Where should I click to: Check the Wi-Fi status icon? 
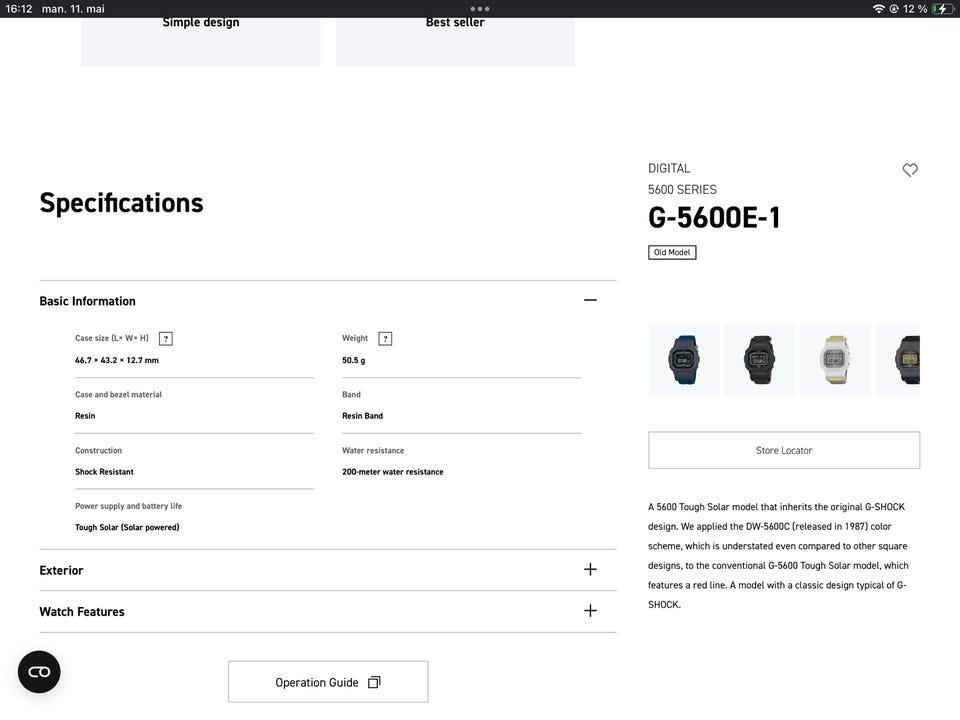pos(879,9)
